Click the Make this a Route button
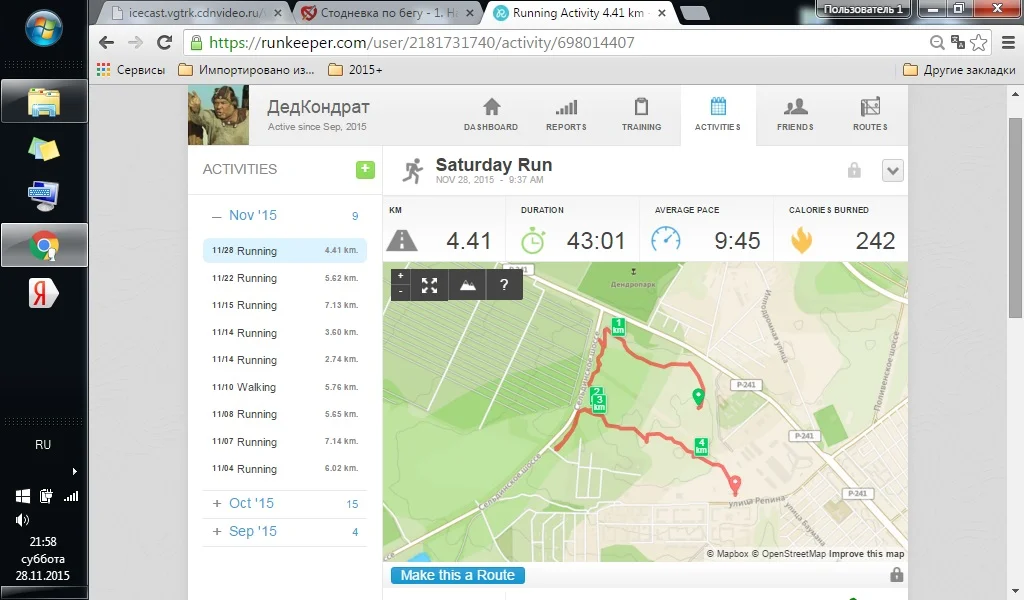1024x600 pixels. [458, 575]
